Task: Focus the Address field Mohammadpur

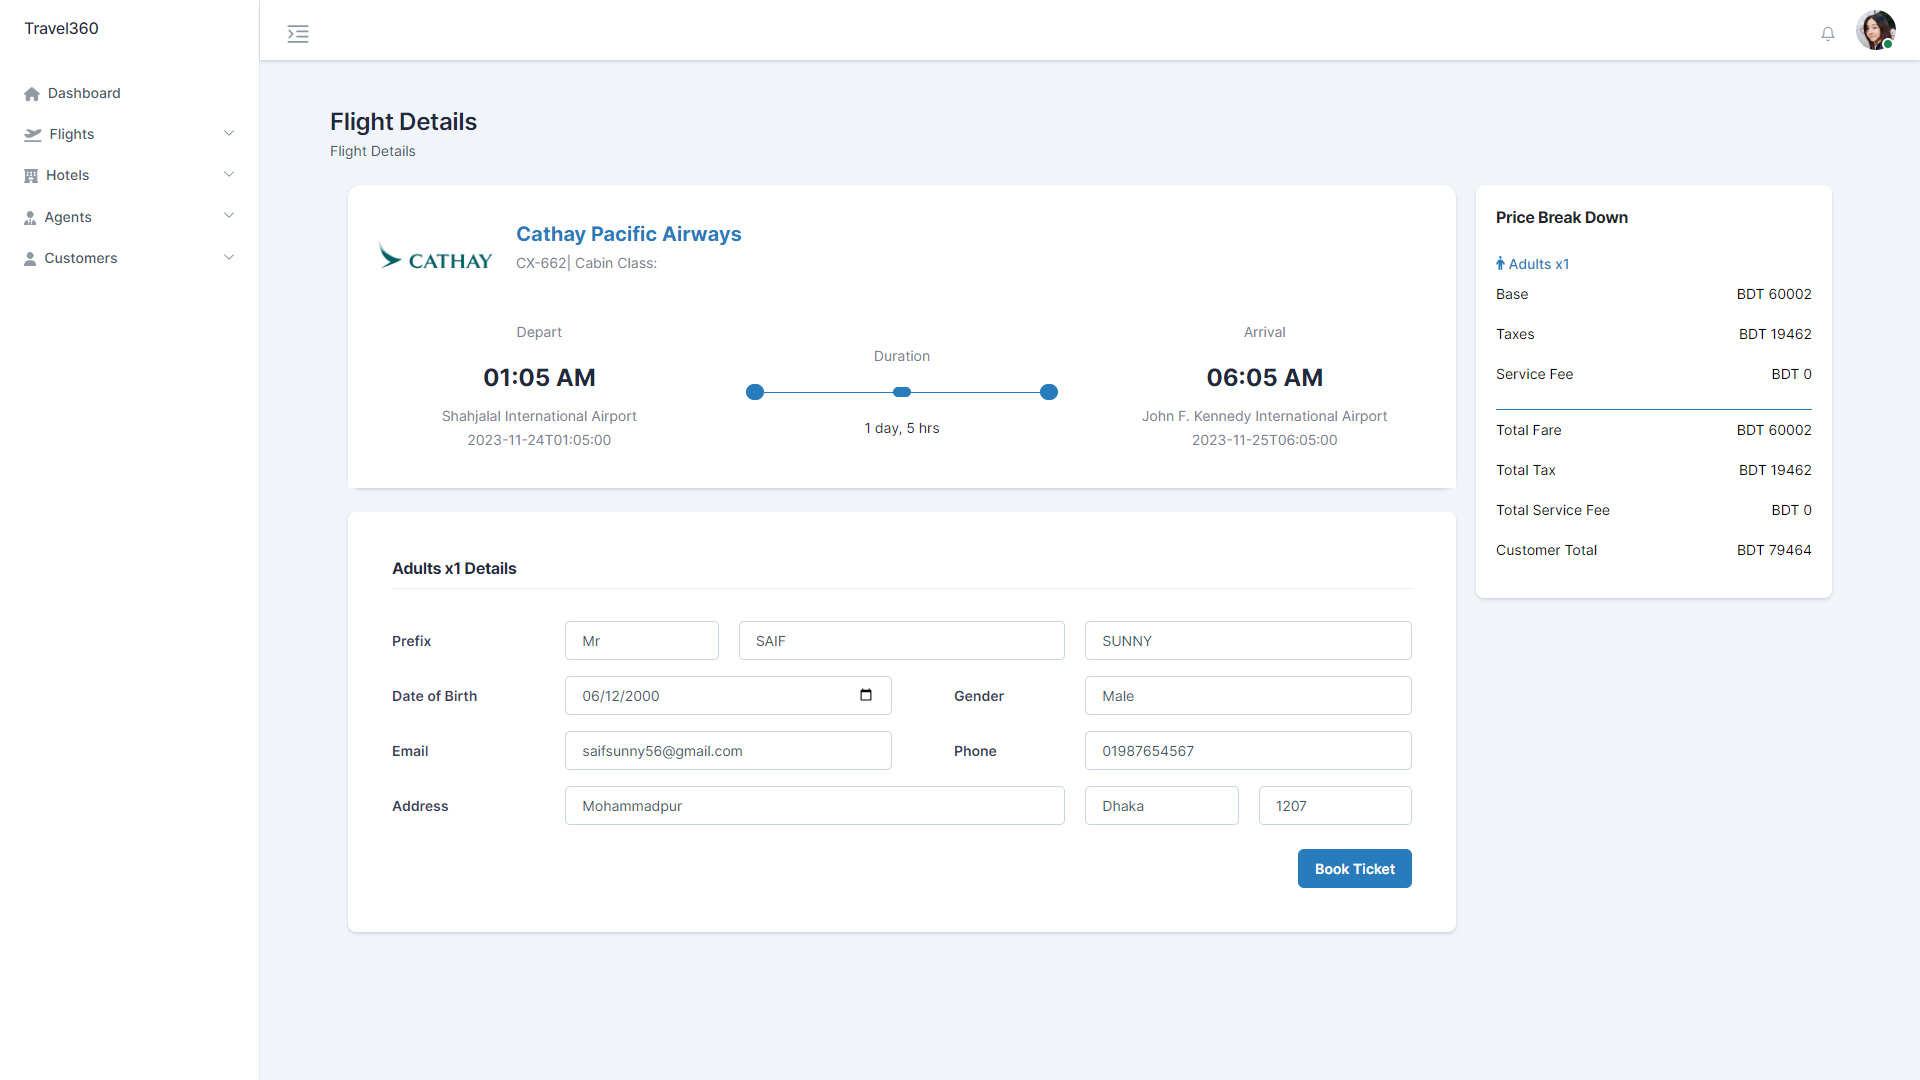Action: tap(815, 805)
